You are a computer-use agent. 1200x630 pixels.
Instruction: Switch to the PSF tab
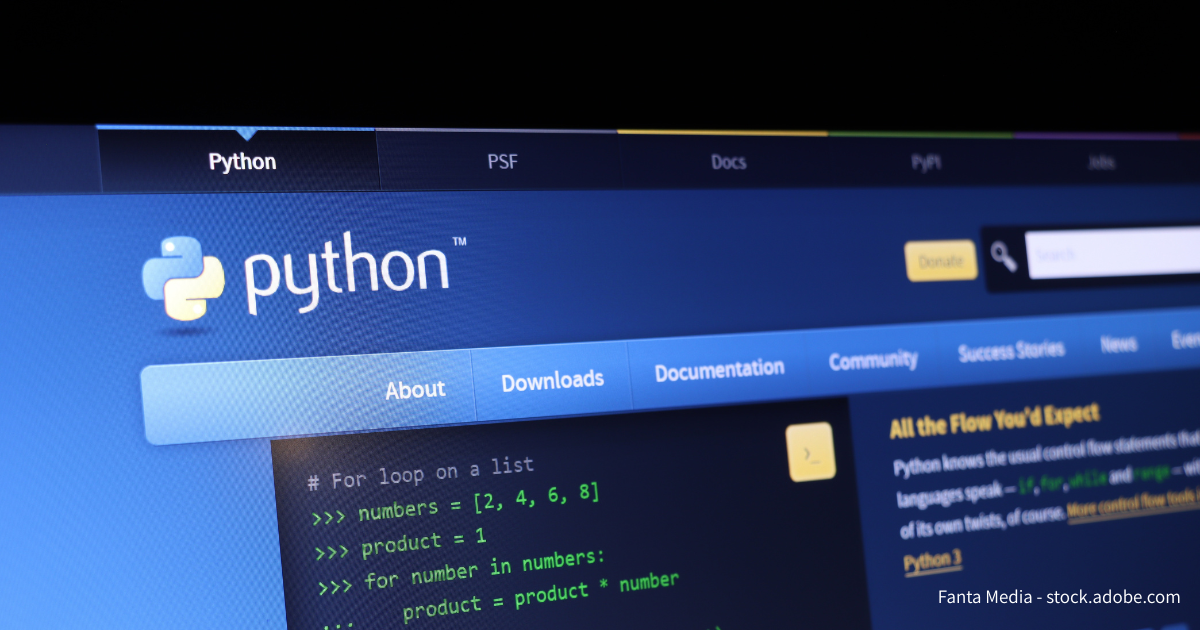coord(504,161)
